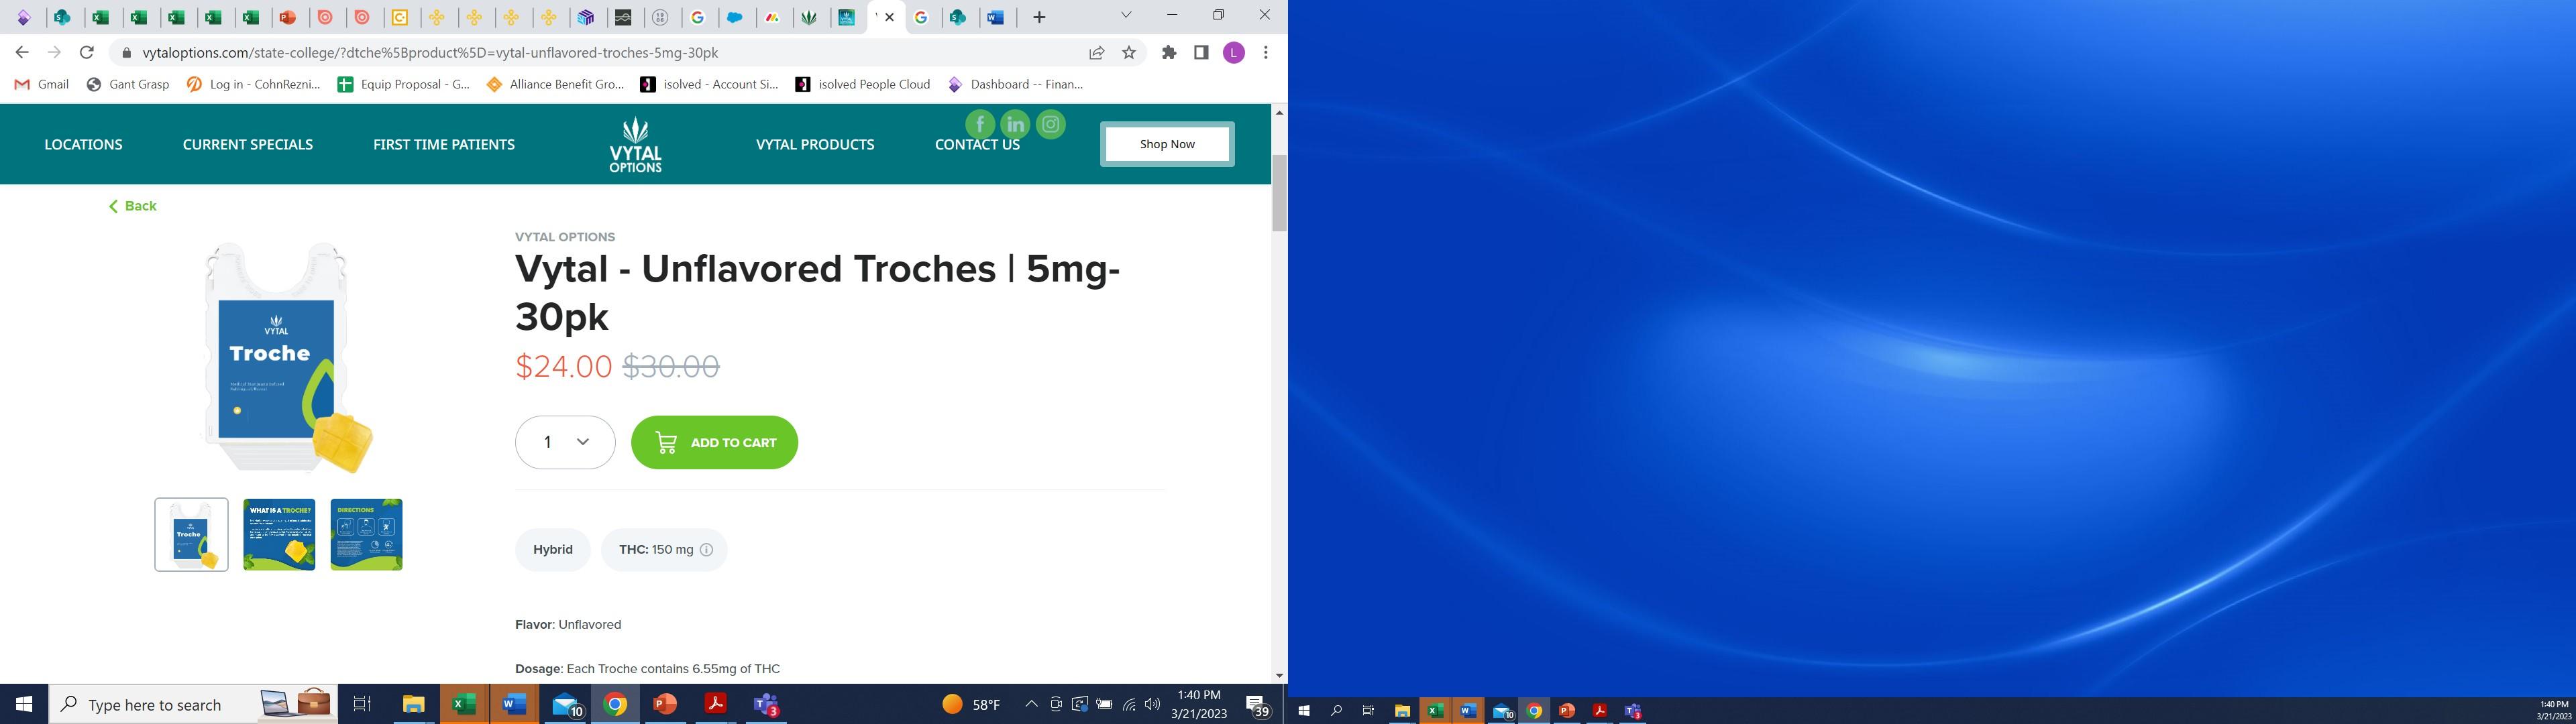Add product to cart

[x=714, y=442]
